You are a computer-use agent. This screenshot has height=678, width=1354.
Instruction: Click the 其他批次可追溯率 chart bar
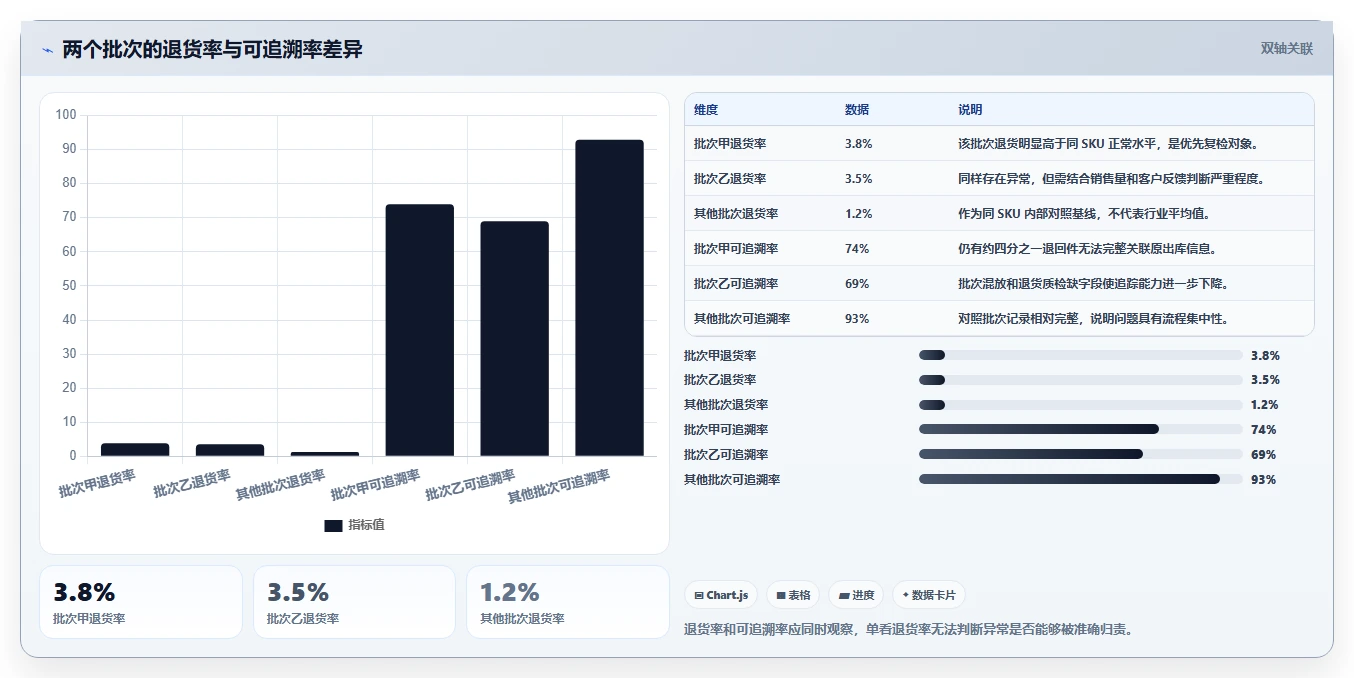(x=609, y=298)
